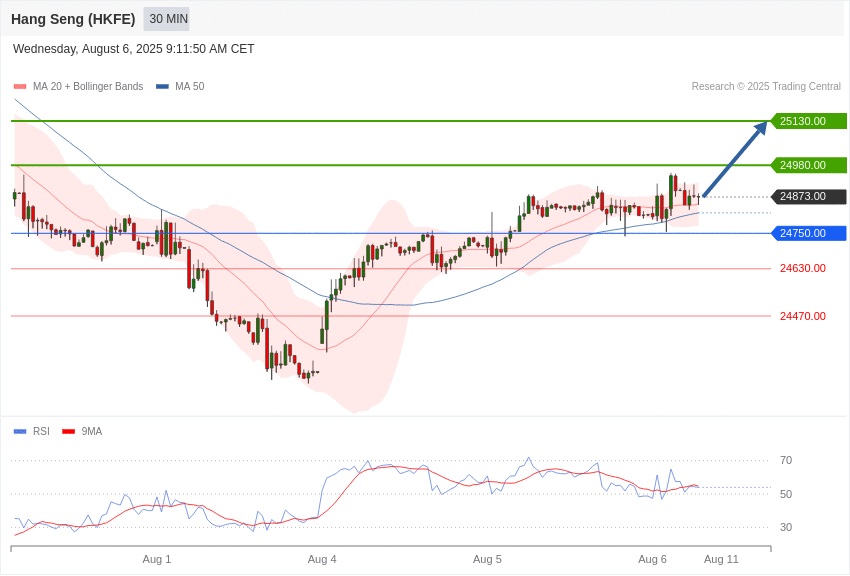
Task: Click the Research © 2025 Trading Central credit
Action: (x=766, y=87)
